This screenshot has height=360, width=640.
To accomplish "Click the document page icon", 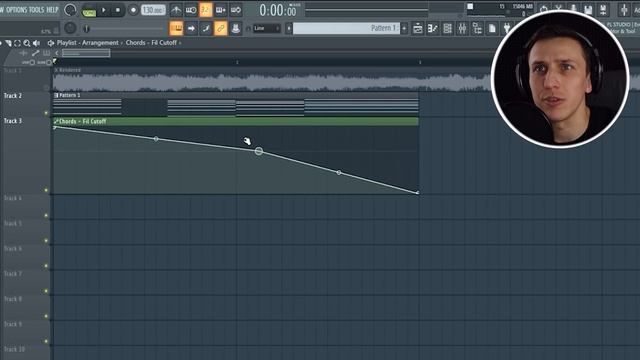I will 492,29.
